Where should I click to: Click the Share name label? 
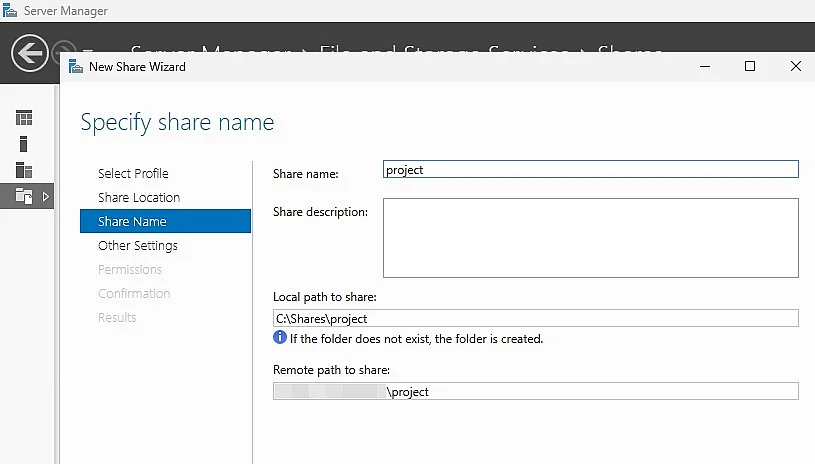tap(306, 174)
